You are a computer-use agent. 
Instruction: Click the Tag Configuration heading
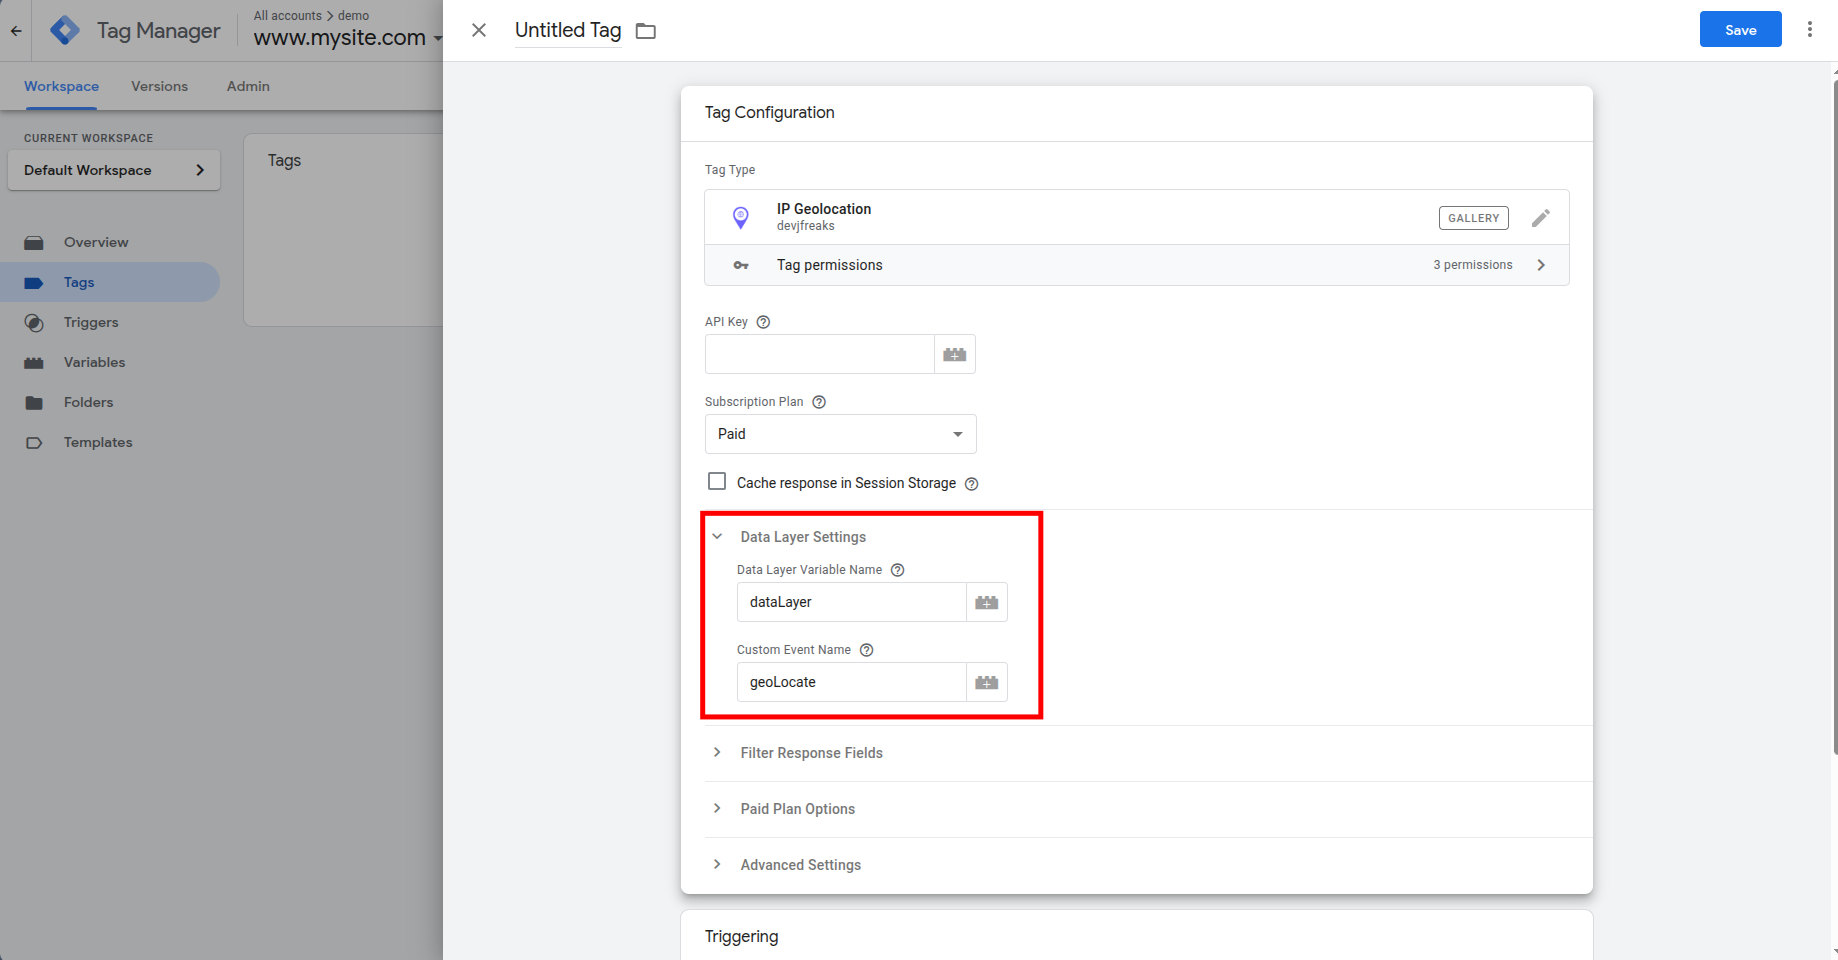[769, 112]
